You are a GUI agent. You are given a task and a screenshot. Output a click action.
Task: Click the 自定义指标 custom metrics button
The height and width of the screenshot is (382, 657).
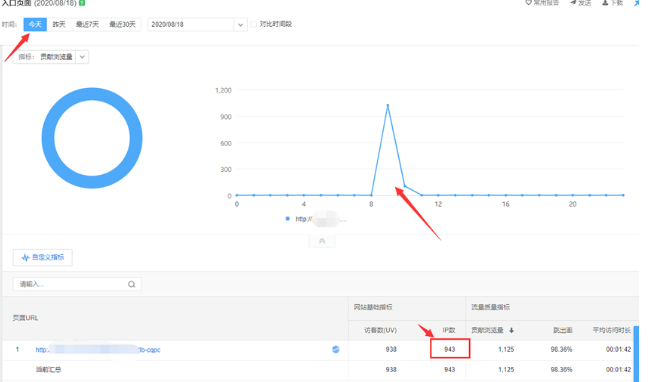tap(43, 257)
